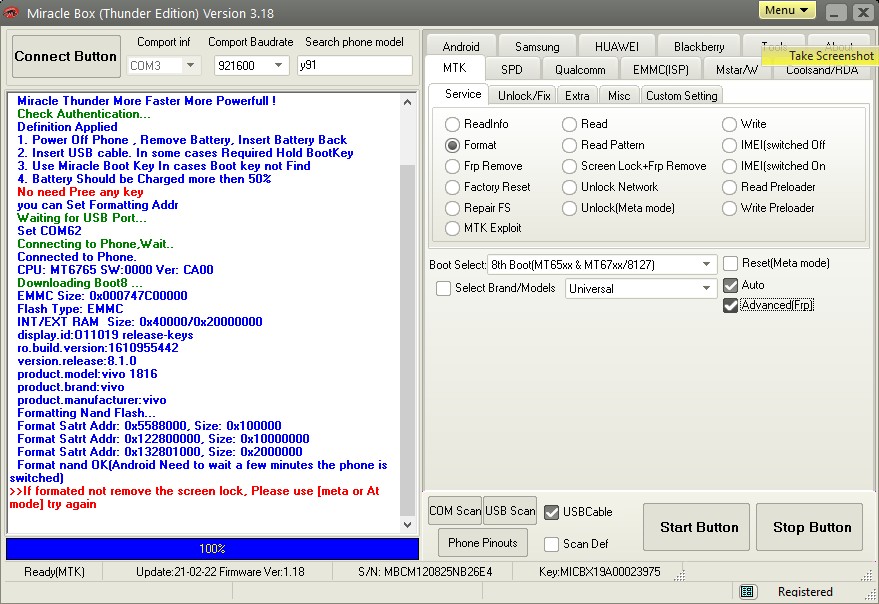Uncheck the Auto checkbox

pyautogui.click(x=730, y=285)
